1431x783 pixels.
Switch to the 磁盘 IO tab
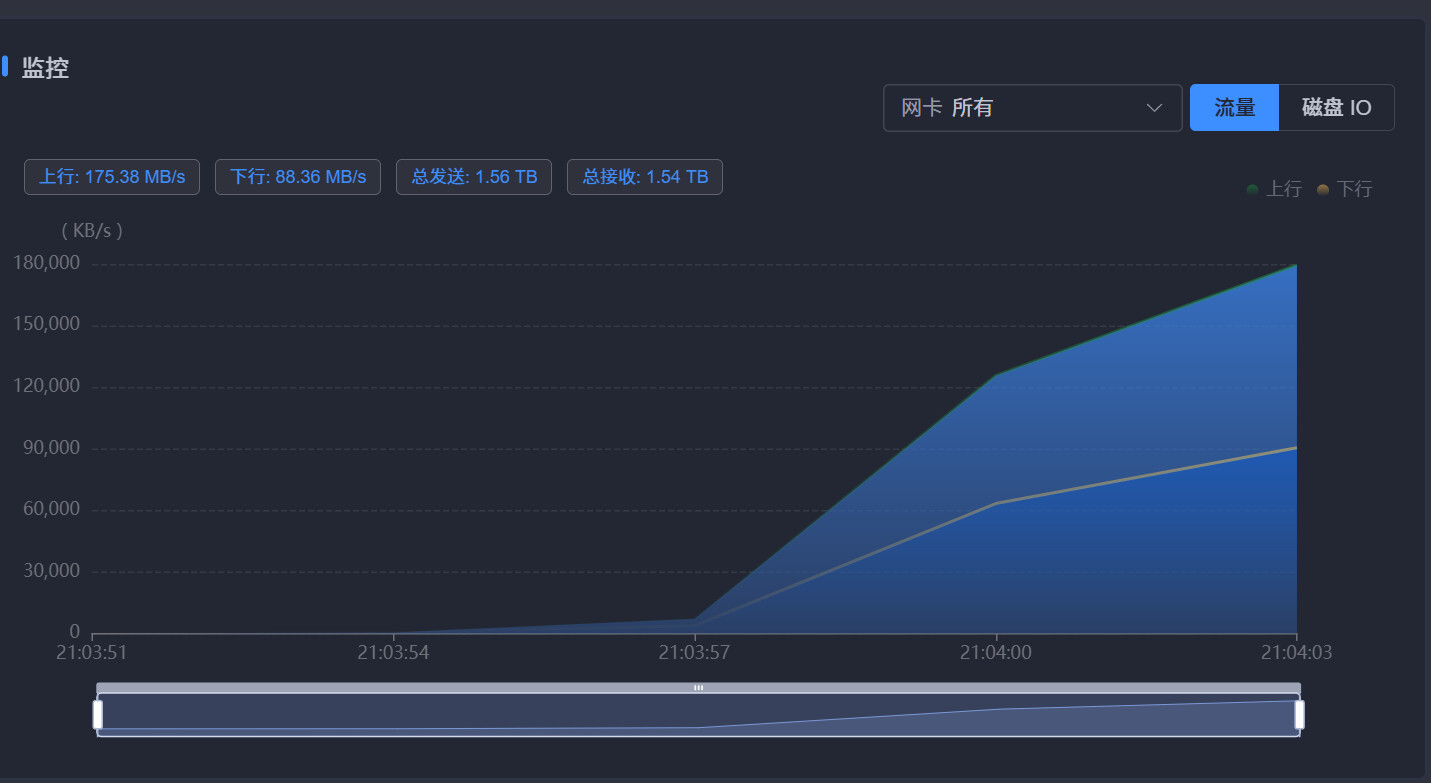click(1336, 108)
